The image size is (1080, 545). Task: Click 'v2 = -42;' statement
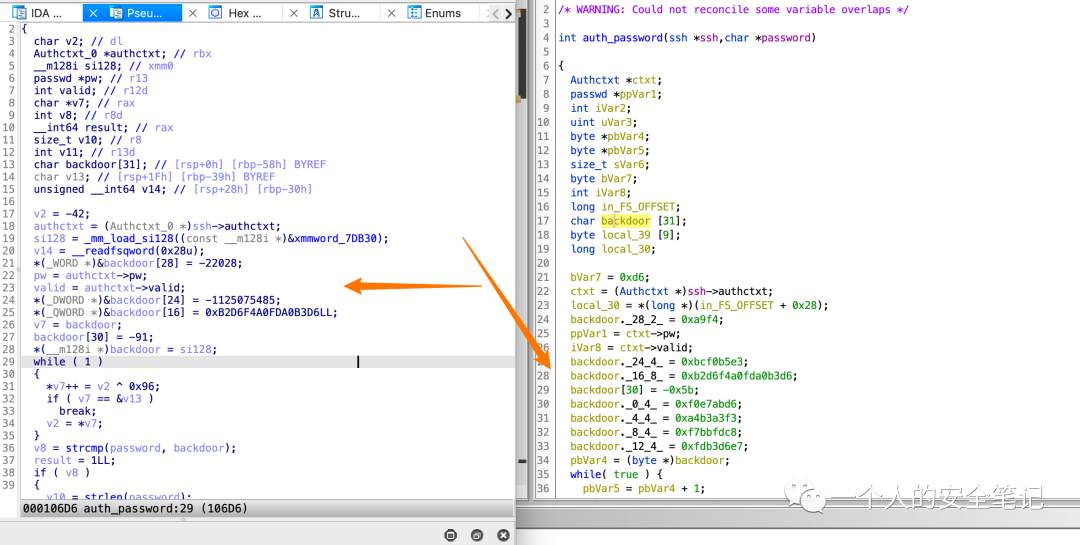click(x=61, y=214)
